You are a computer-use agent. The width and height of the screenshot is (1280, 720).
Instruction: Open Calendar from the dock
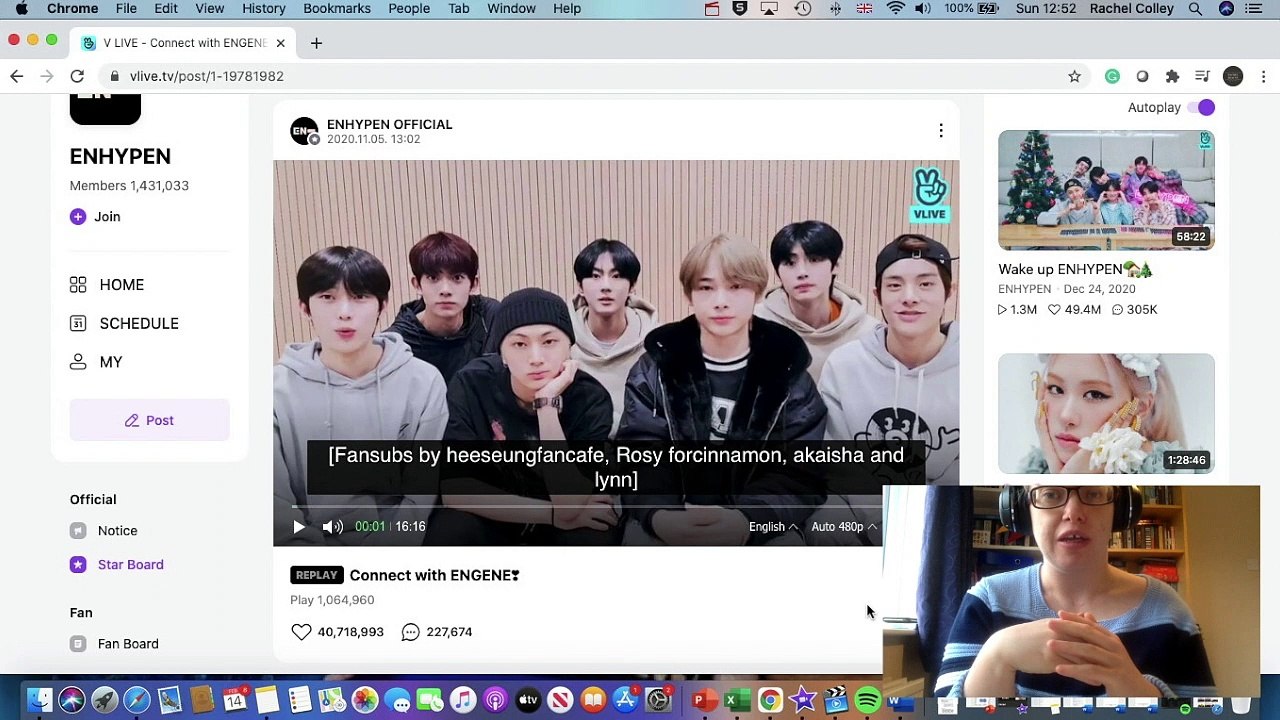(234, 700)
